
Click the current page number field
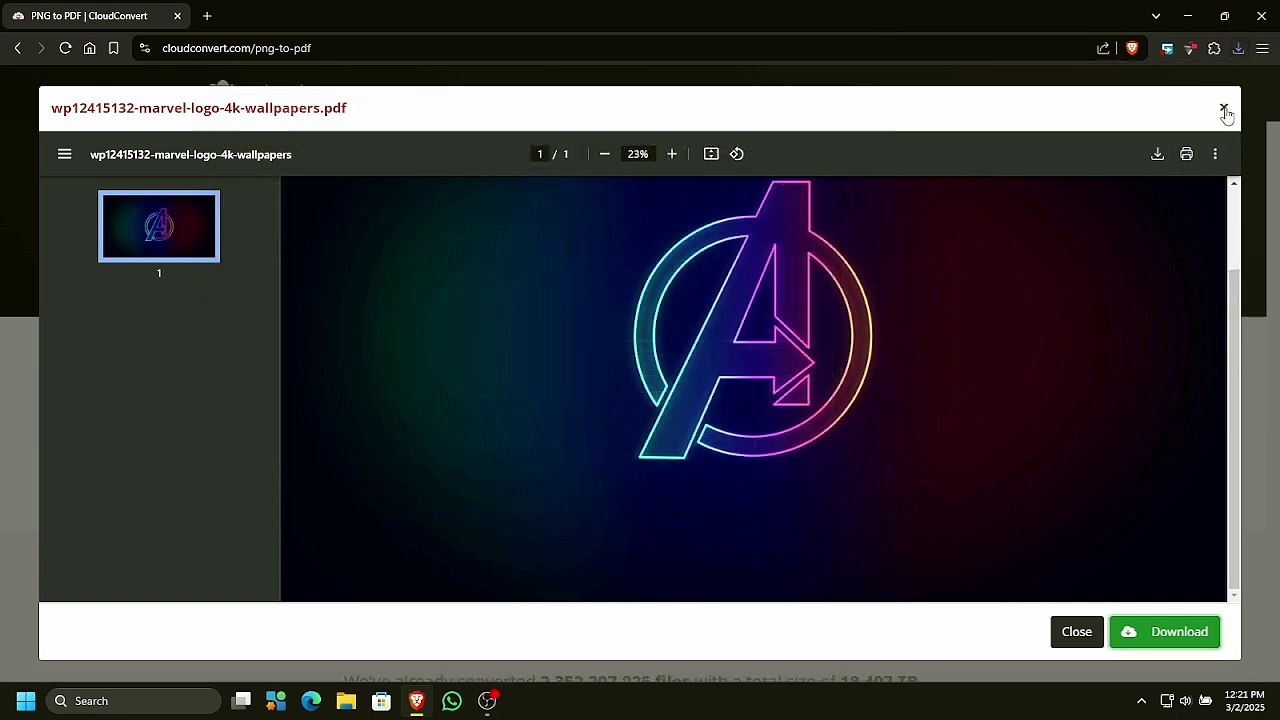pyautogui.click(x=540, y=154)
